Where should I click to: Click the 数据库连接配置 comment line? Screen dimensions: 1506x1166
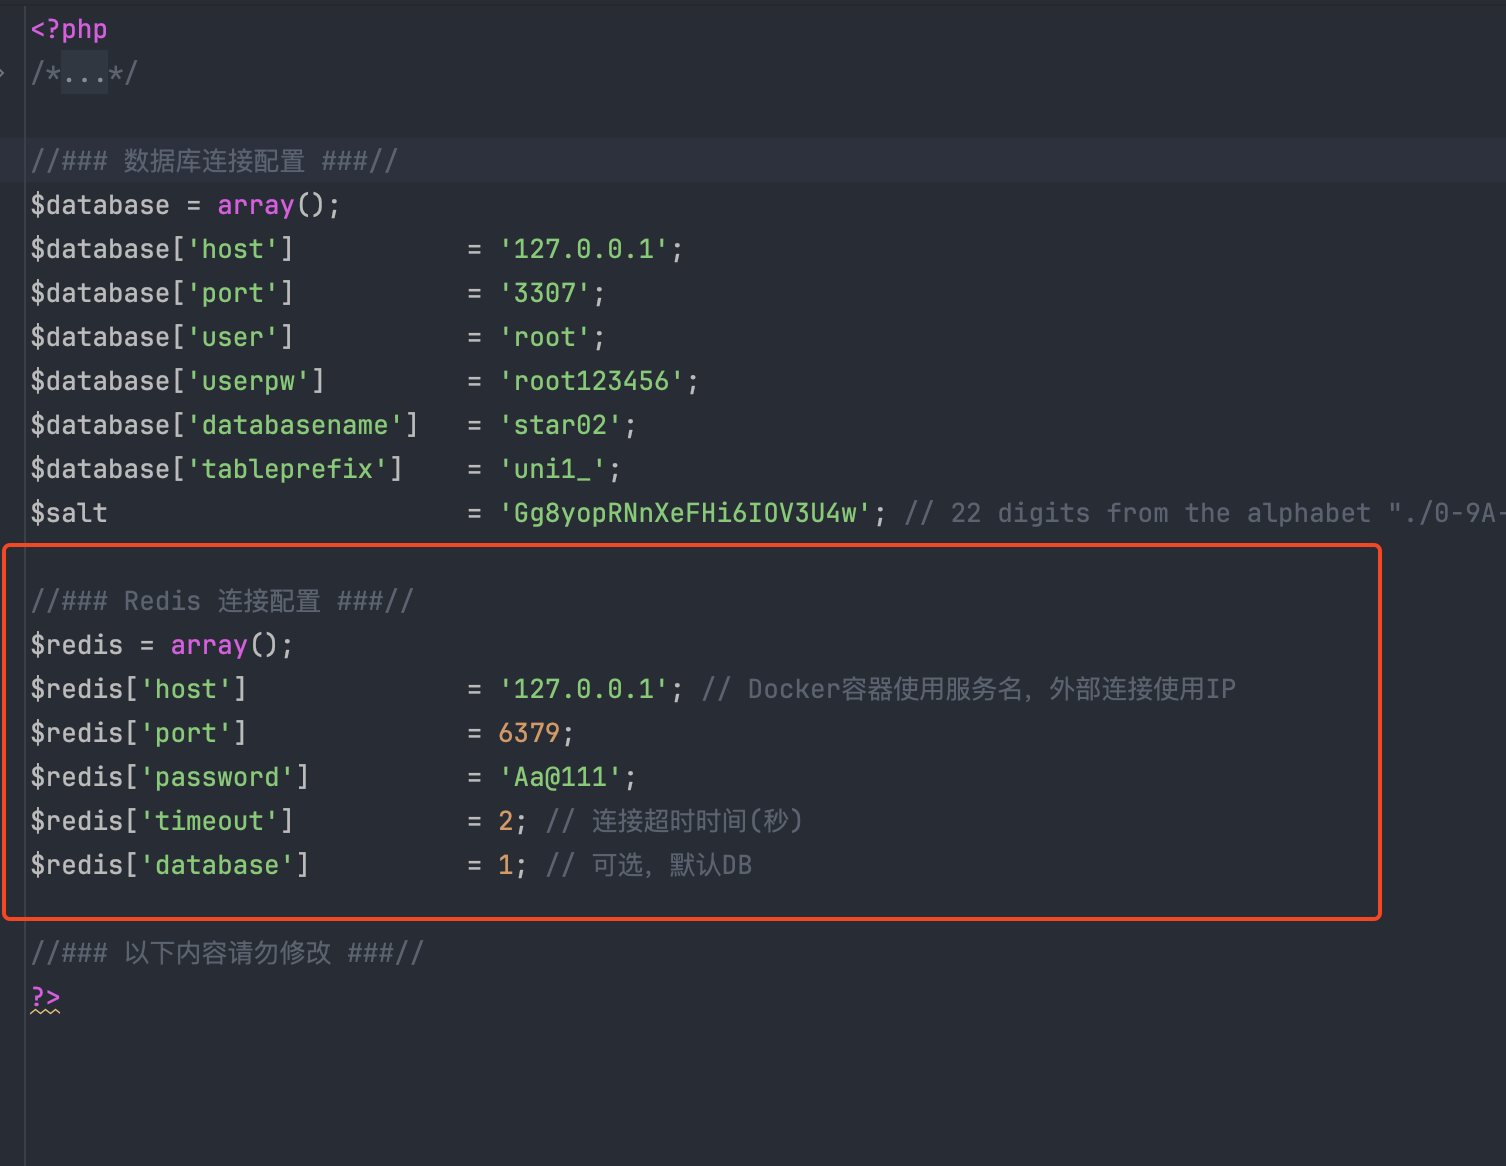tap(213, 161)
